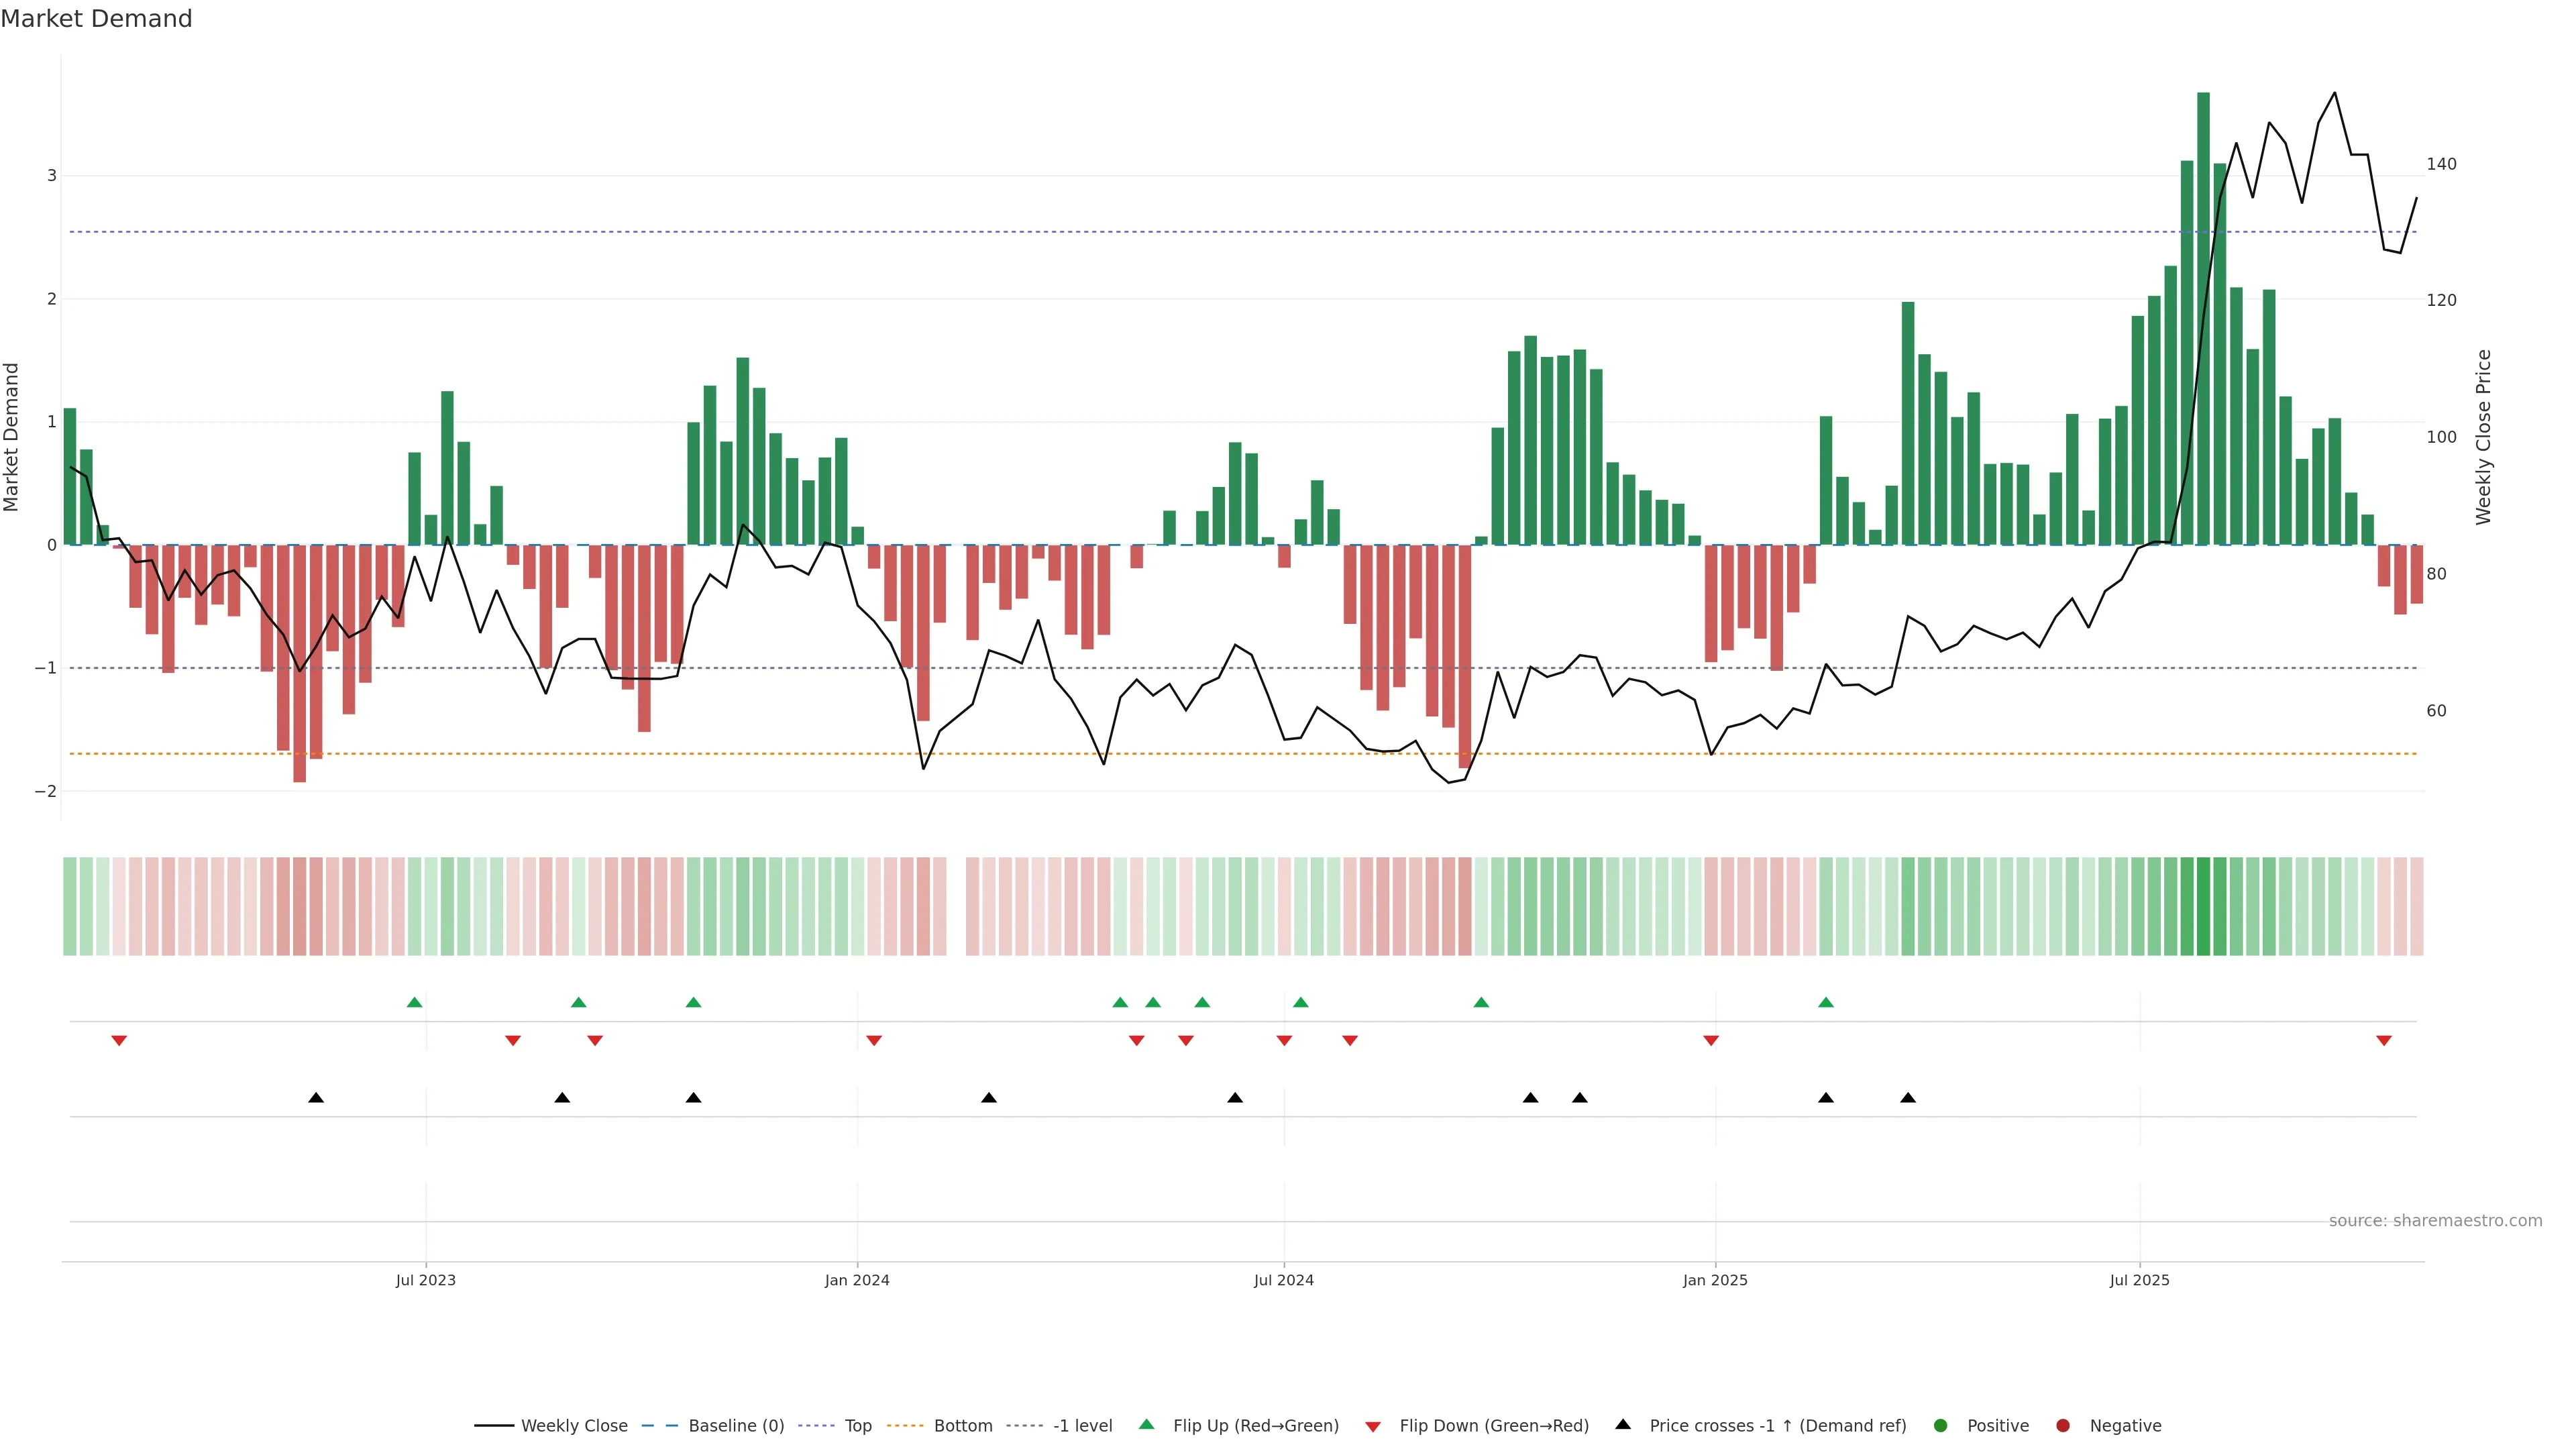Click the red Negative legend dot

[2063, 1426]
